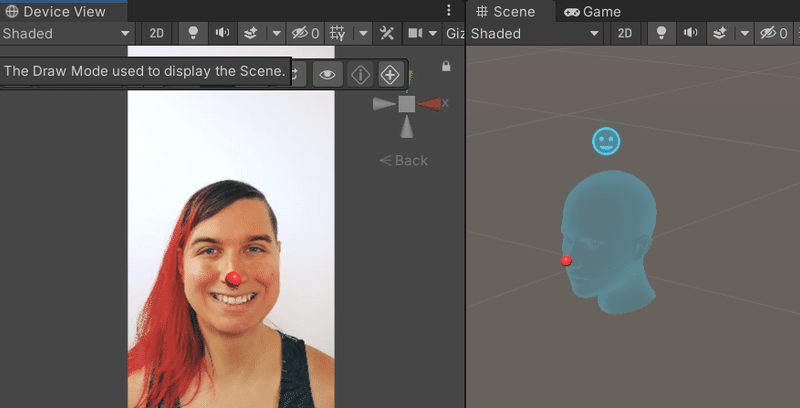Toggle effects (skybox/fog) icon in Device View
Image resolution: width=800 pixels, height=408 pixels.
[251, 34]
